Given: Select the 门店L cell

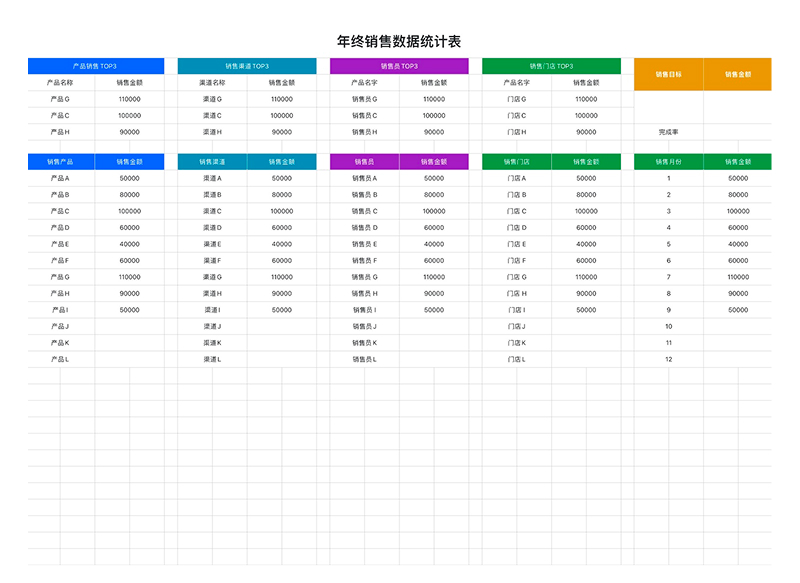Looking at the screenshot, I should [x=516, y=359].
